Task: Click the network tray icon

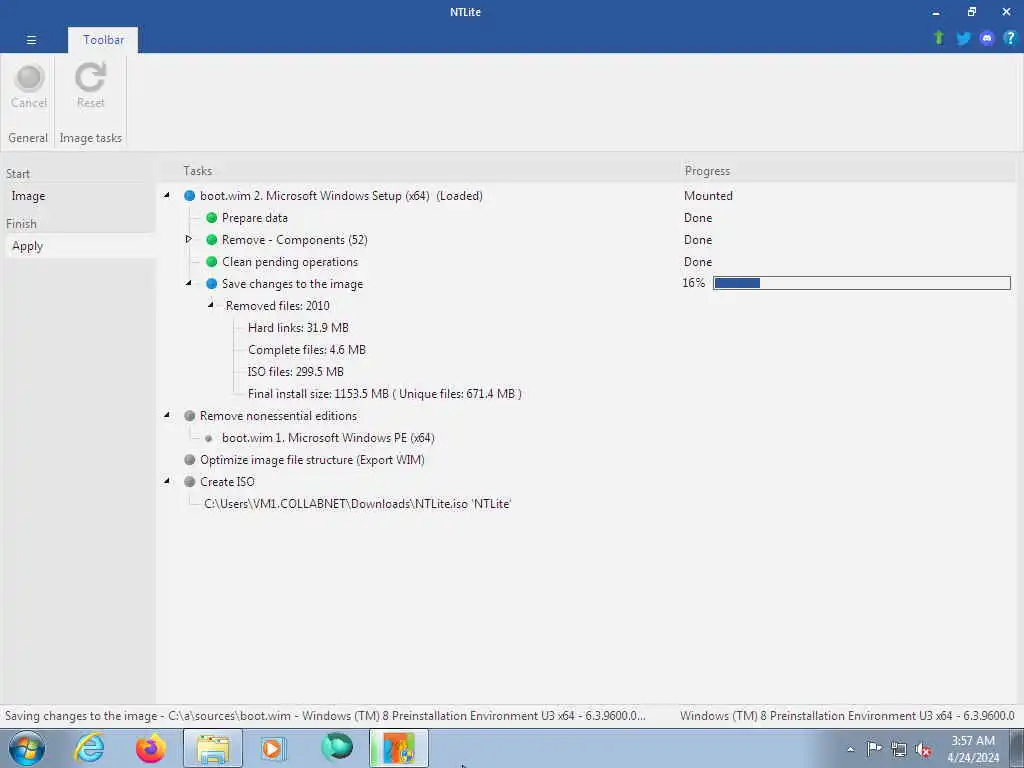Action: (x=899, y=749)
